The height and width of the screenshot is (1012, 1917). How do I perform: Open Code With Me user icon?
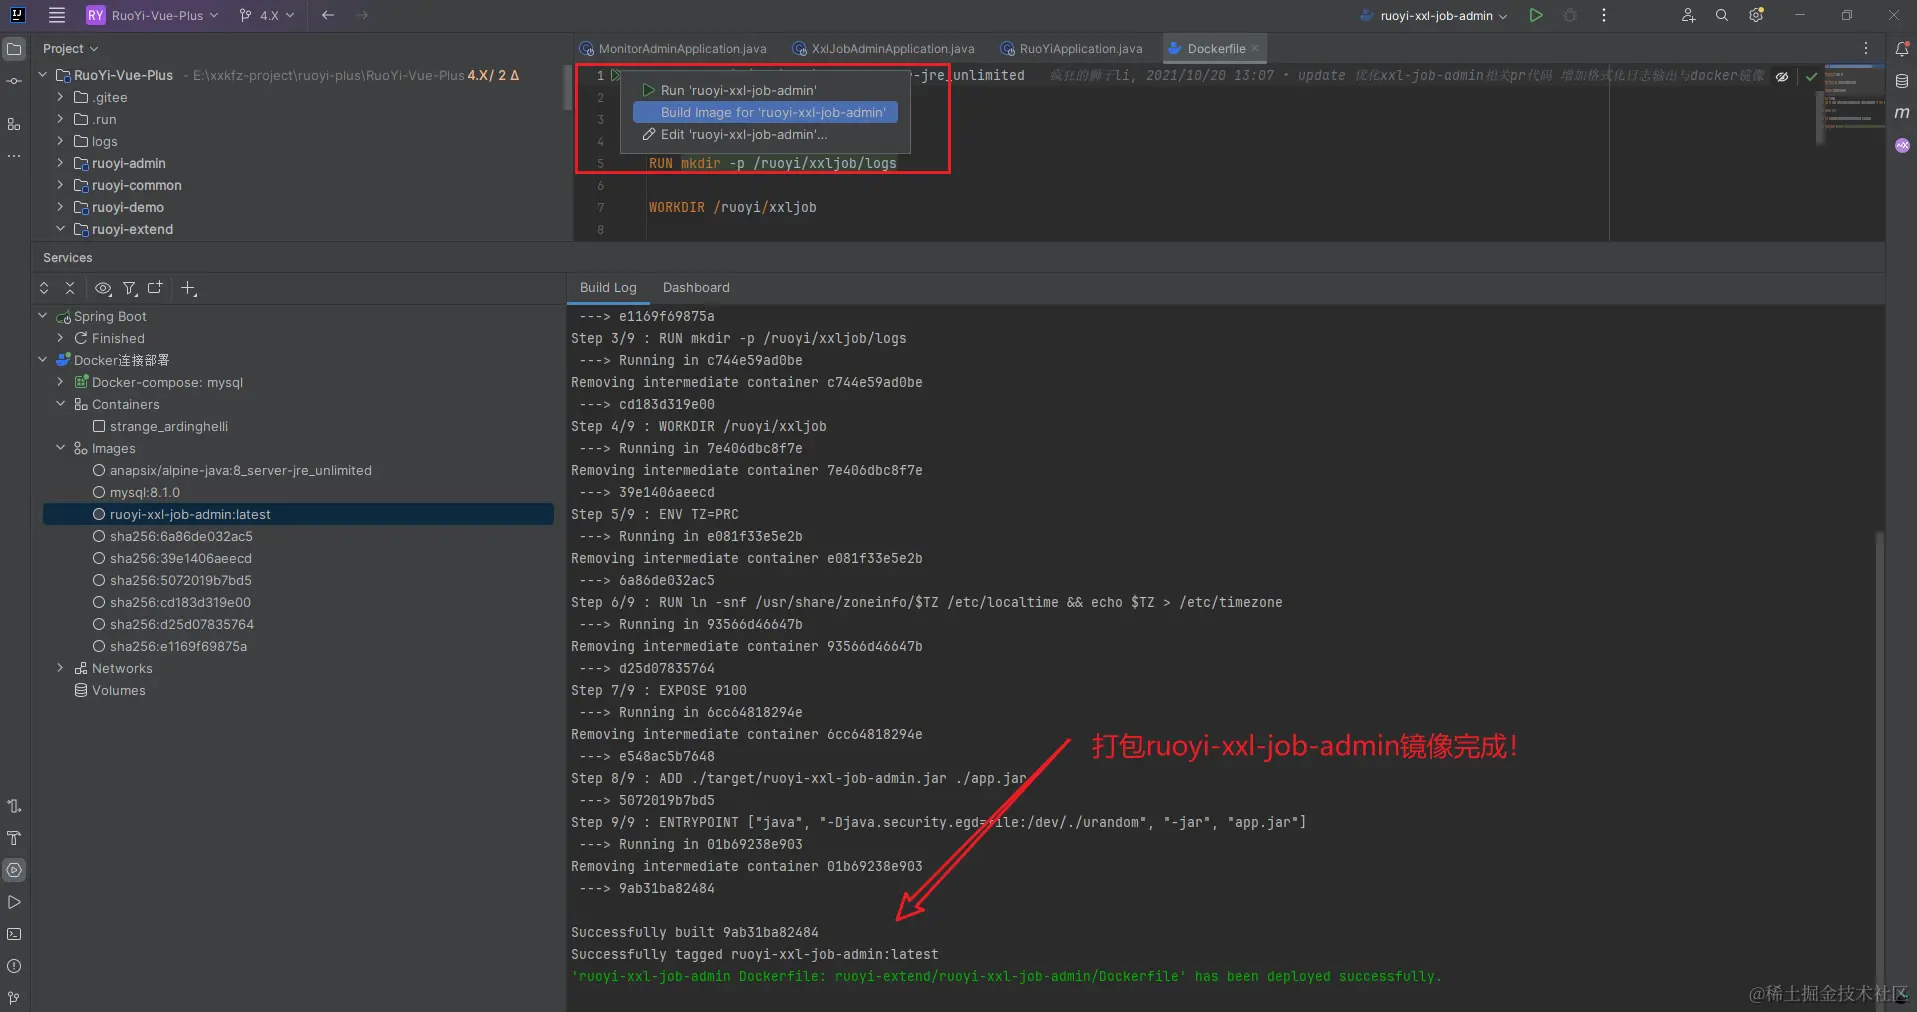click(x=1688, y=15)
